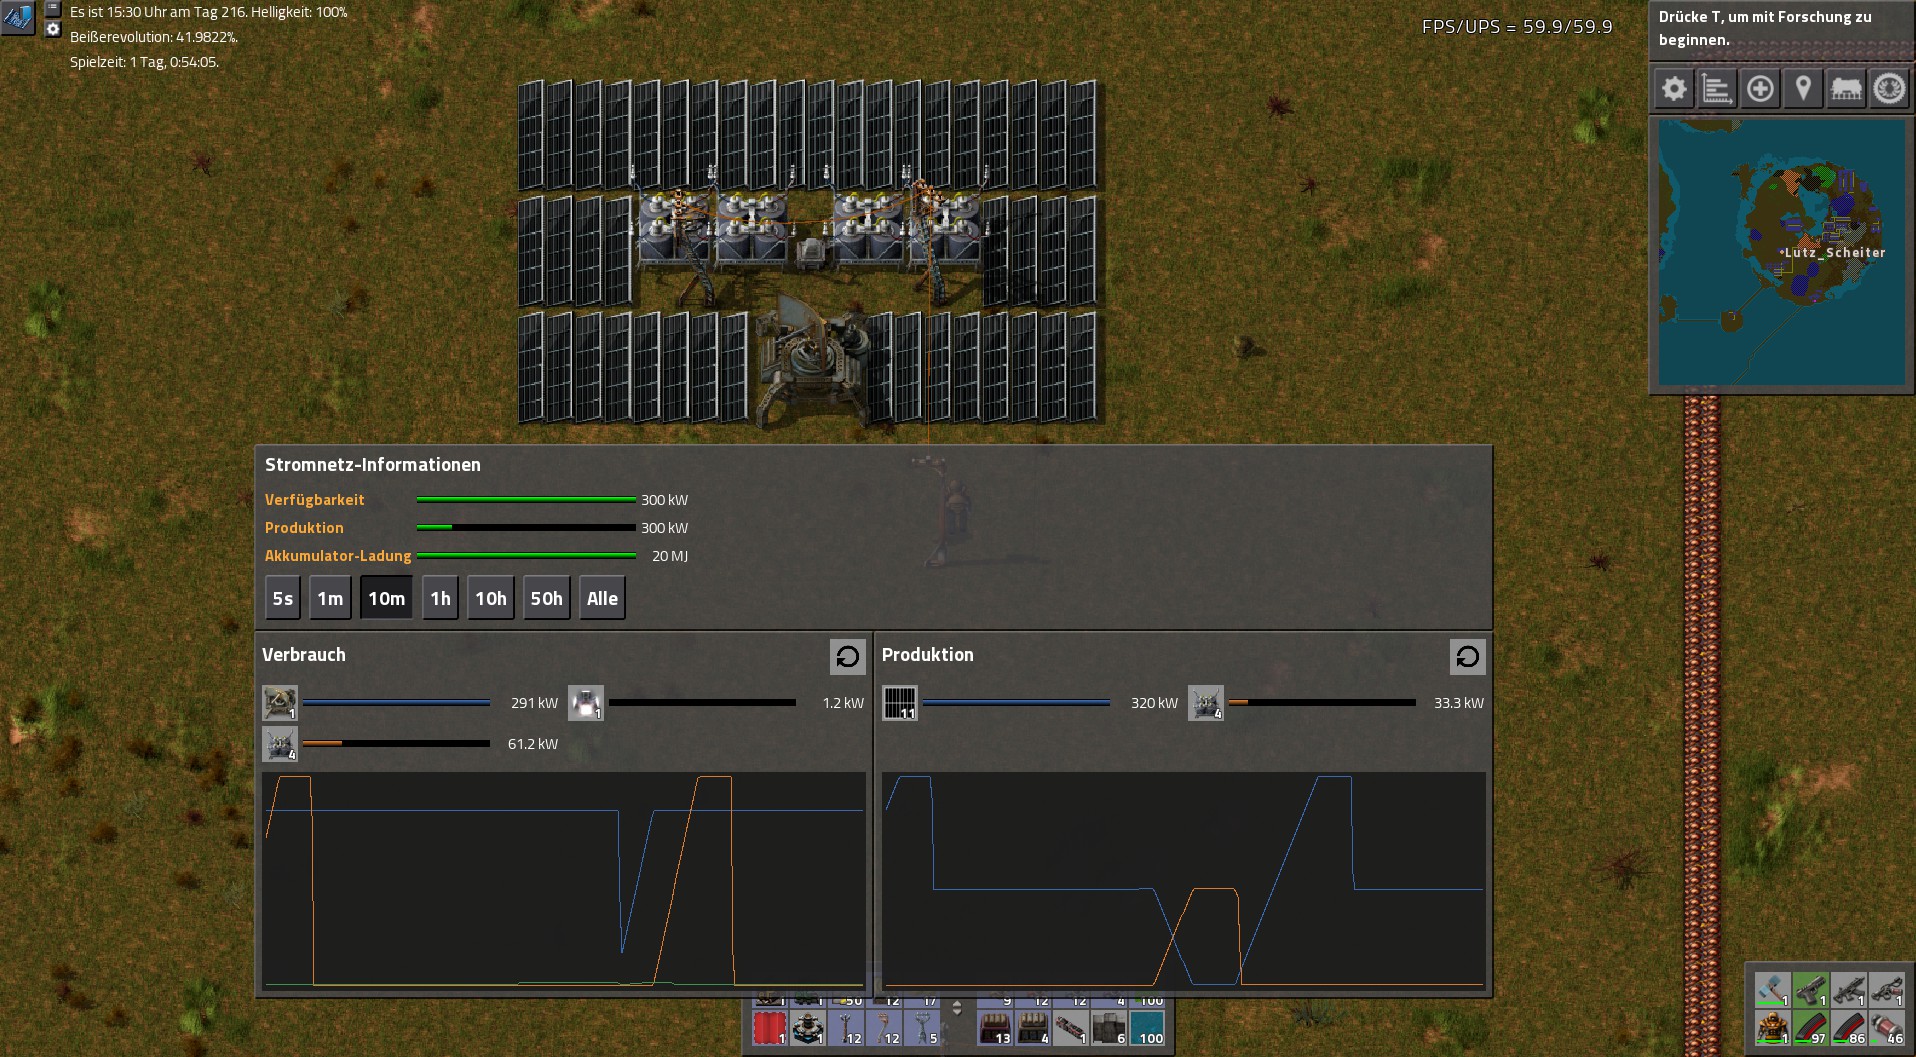Open the map pin marker button
Viewport: 1916px width, 1057px height.
click(x=1803, y=89)
